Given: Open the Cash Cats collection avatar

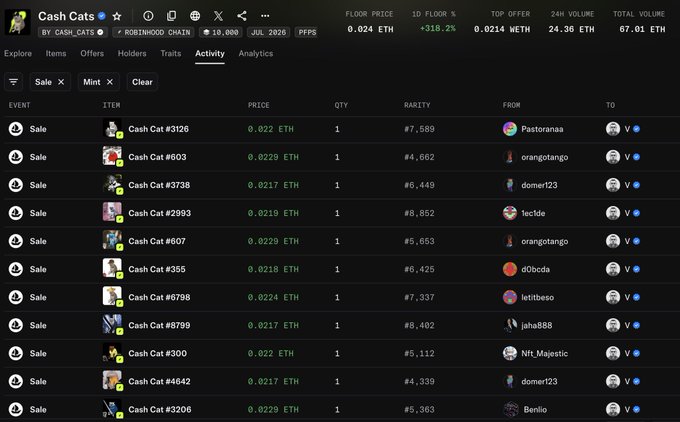Looking at the screenshot, I should pos(17,22).
